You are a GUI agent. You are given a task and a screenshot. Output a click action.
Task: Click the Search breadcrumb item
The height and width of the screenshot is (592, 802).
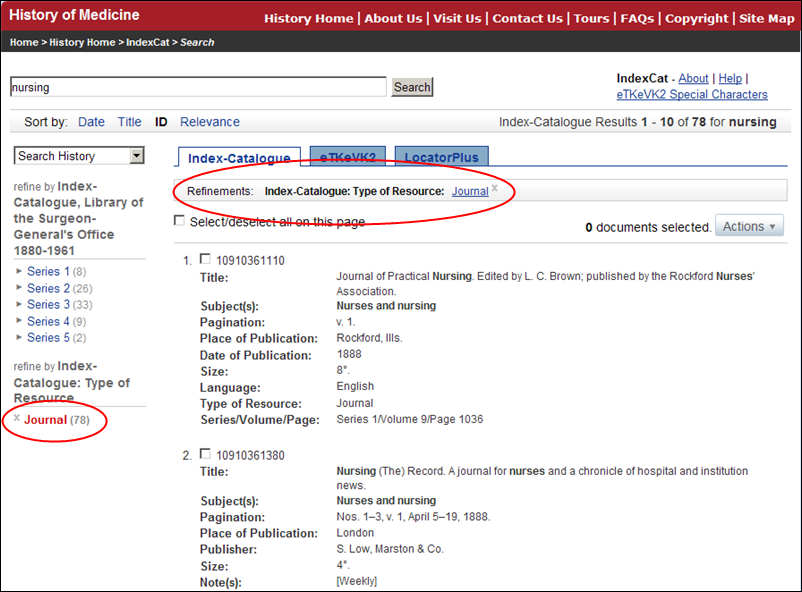coord(197,42)
